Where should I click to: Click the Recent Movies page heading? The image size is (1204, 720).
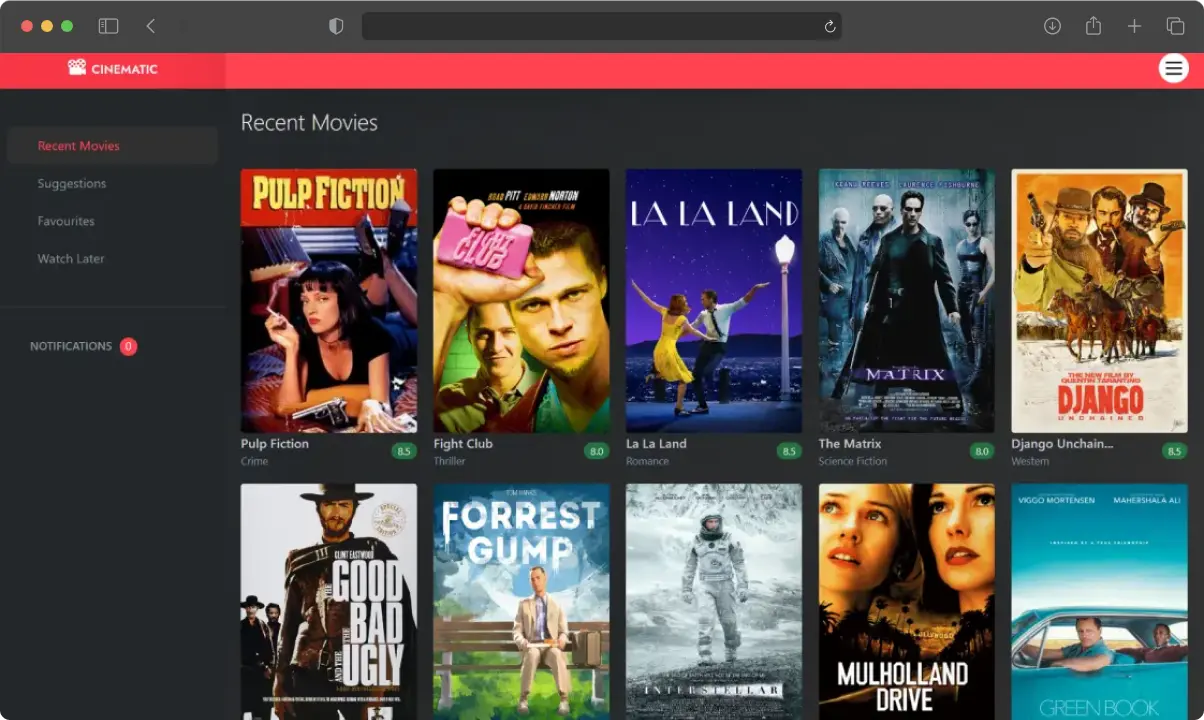coord(309,123)
